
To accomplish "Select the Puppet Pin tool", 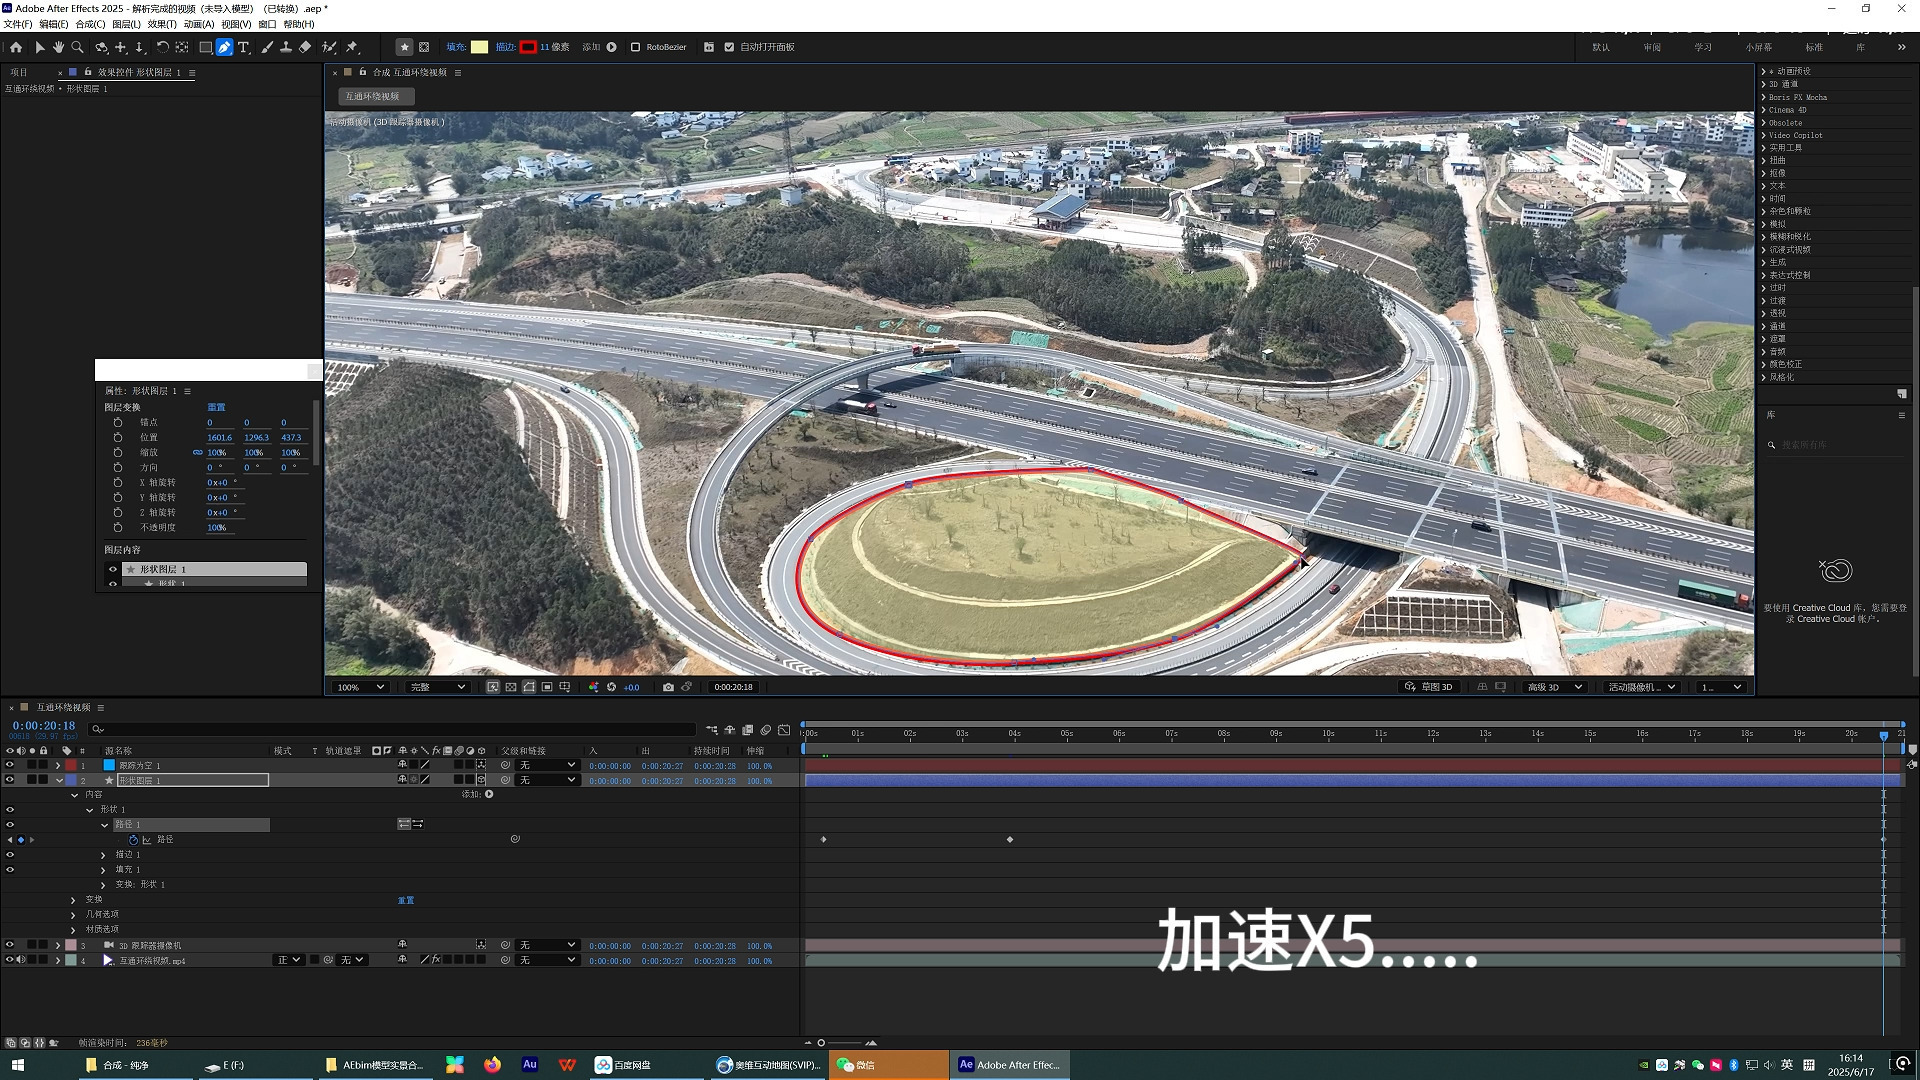I will point(352,47).
